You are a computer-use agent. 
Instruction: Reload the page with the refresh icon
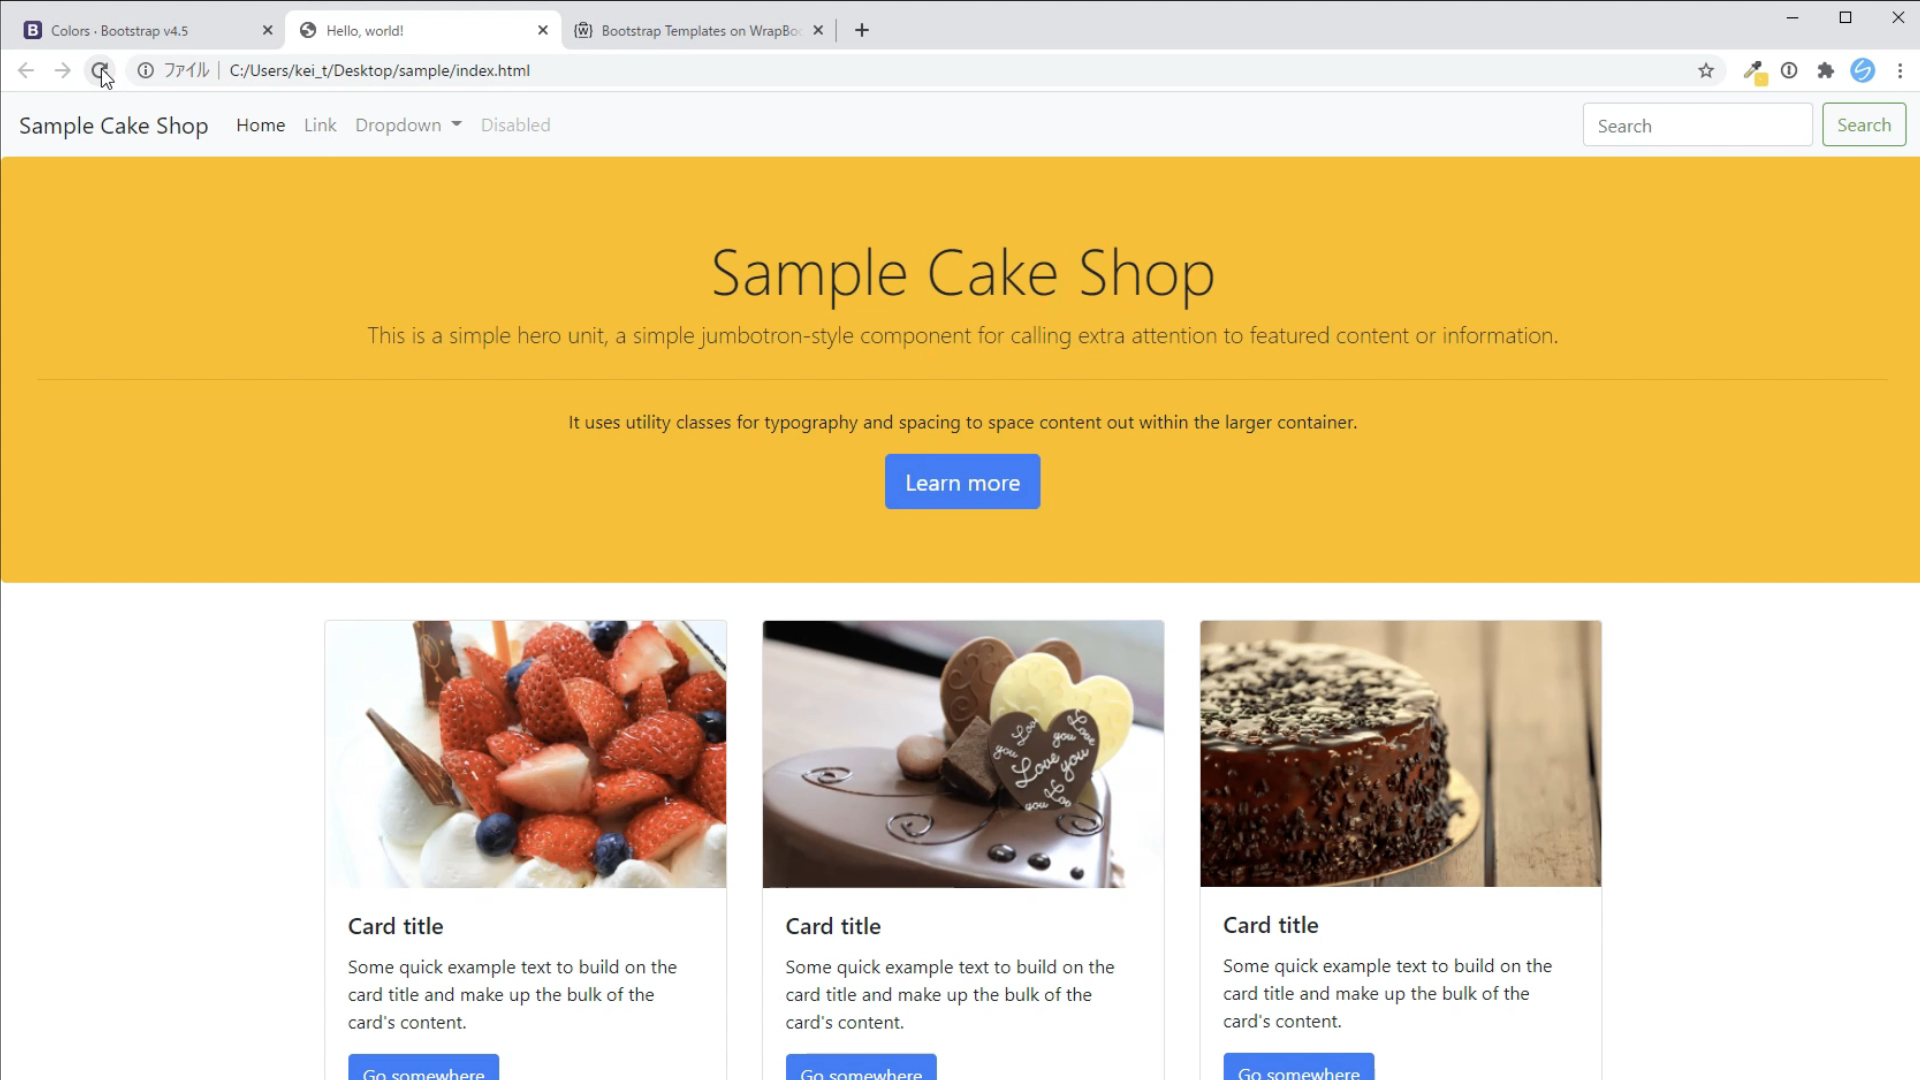click(x=99, y=70)
